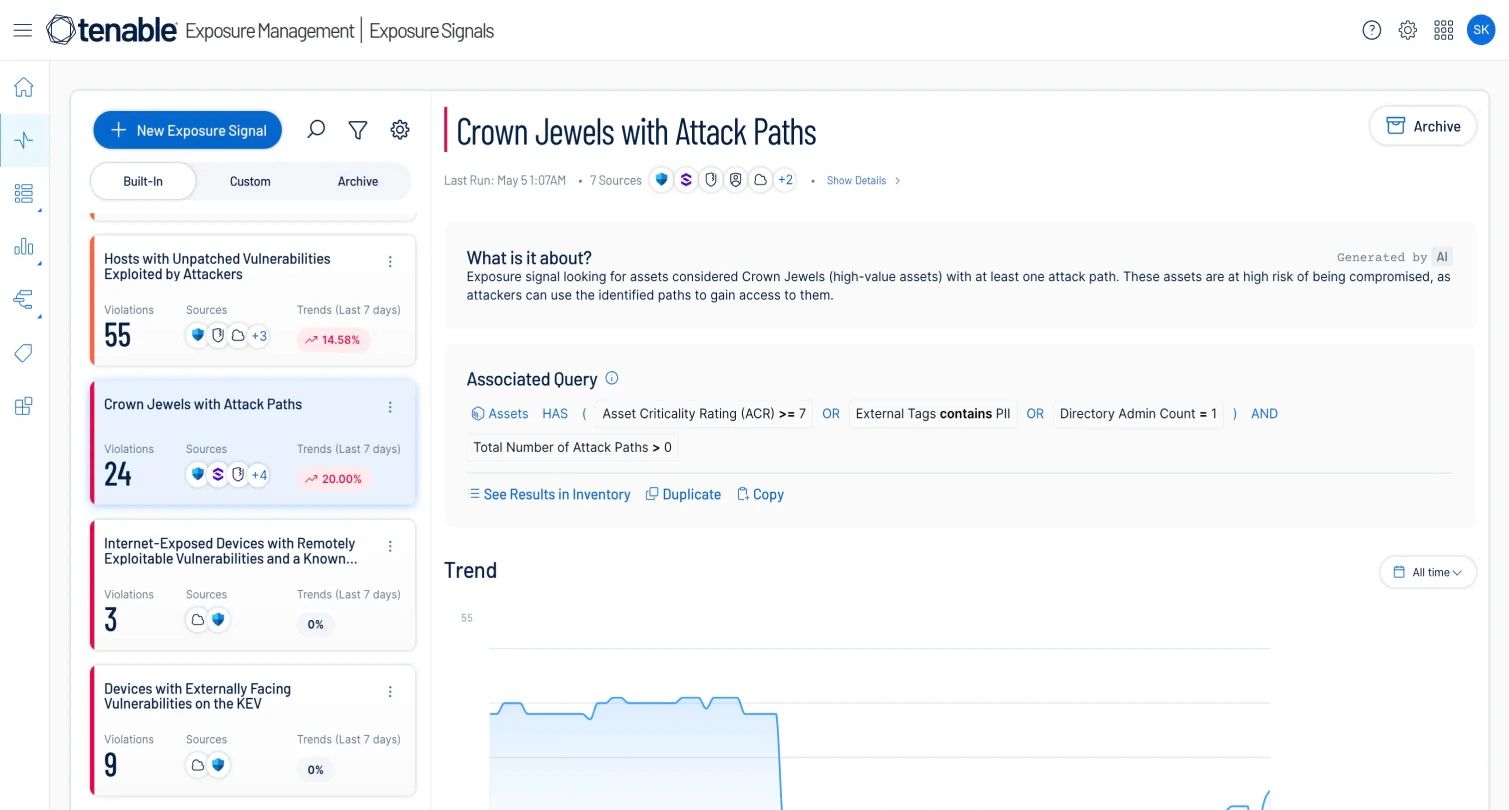Click the 55 violations count
This screenshot has height=810, width=1509.
click(118, 335)
